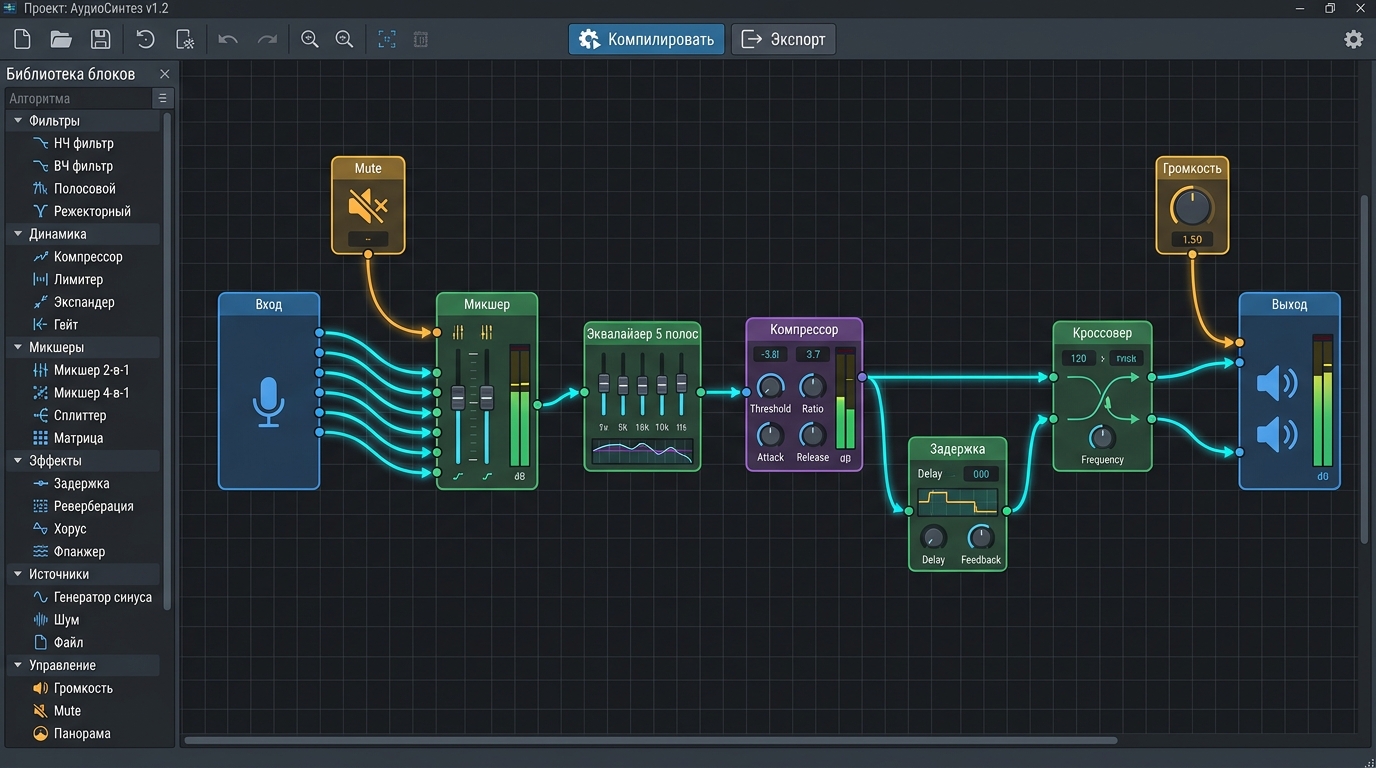Toggle the lower speaker in Выход block

(x=1277, y=435)
